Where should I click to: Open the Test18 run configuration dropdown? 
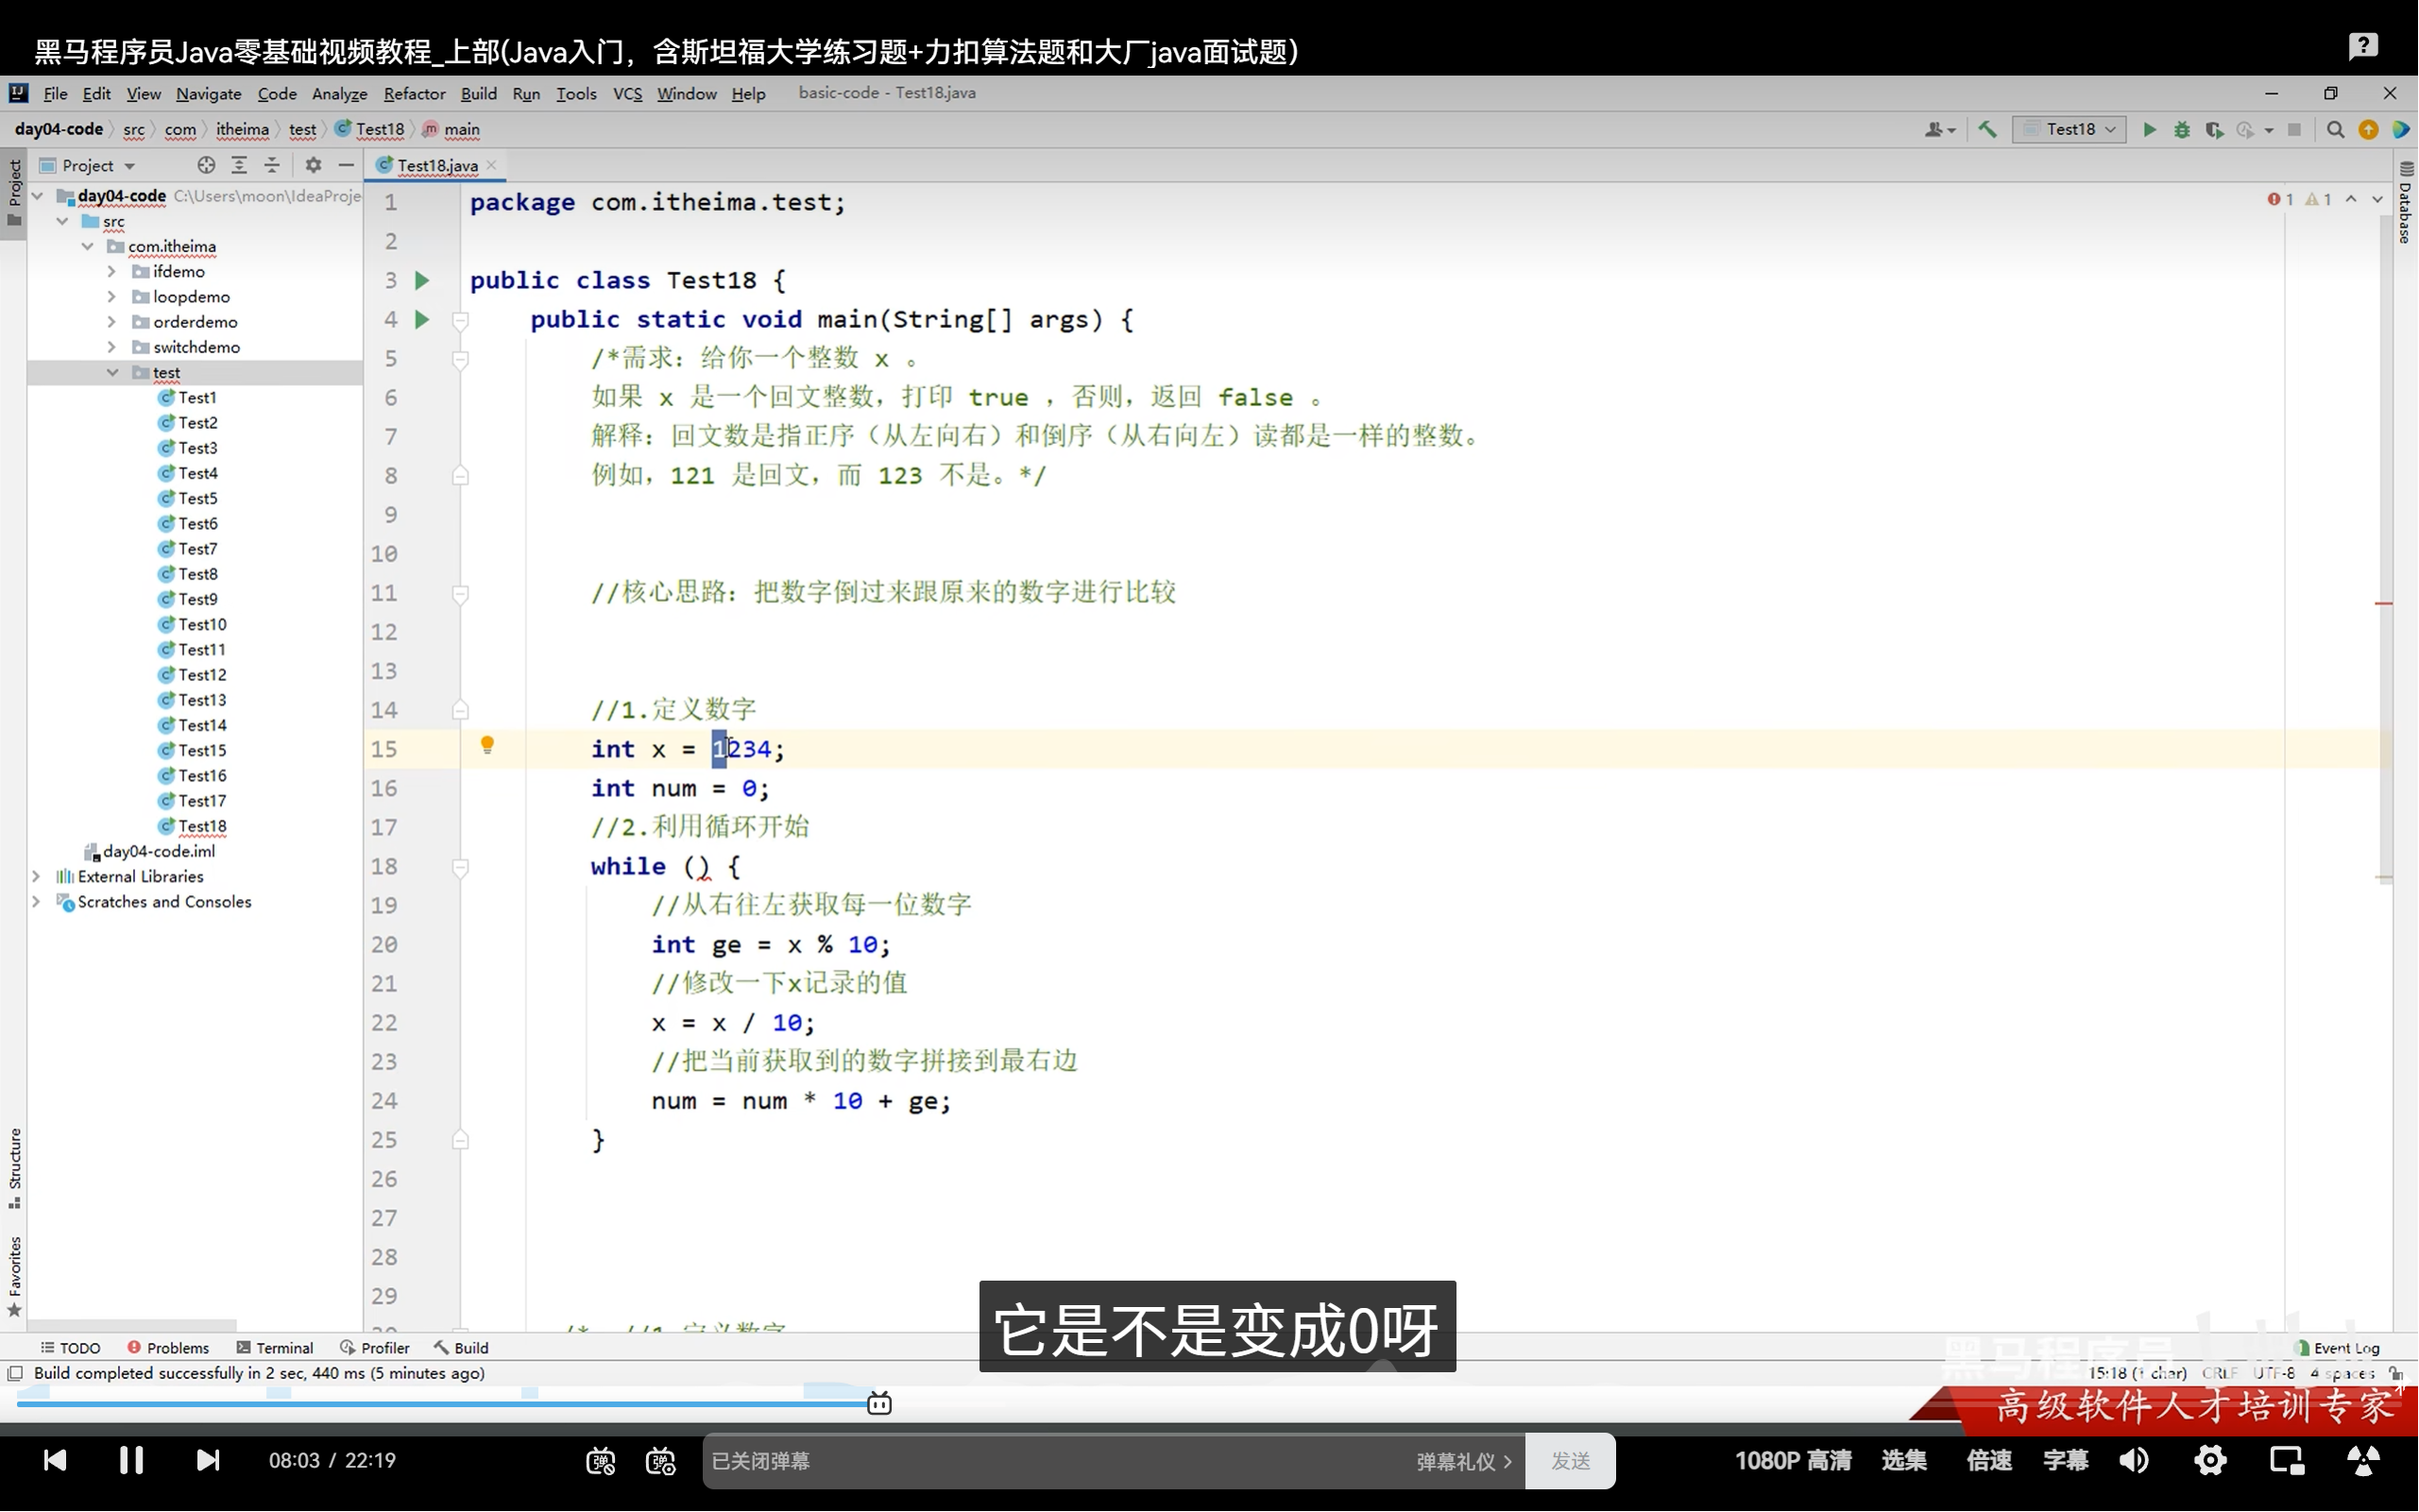(x=2069, y=130)
